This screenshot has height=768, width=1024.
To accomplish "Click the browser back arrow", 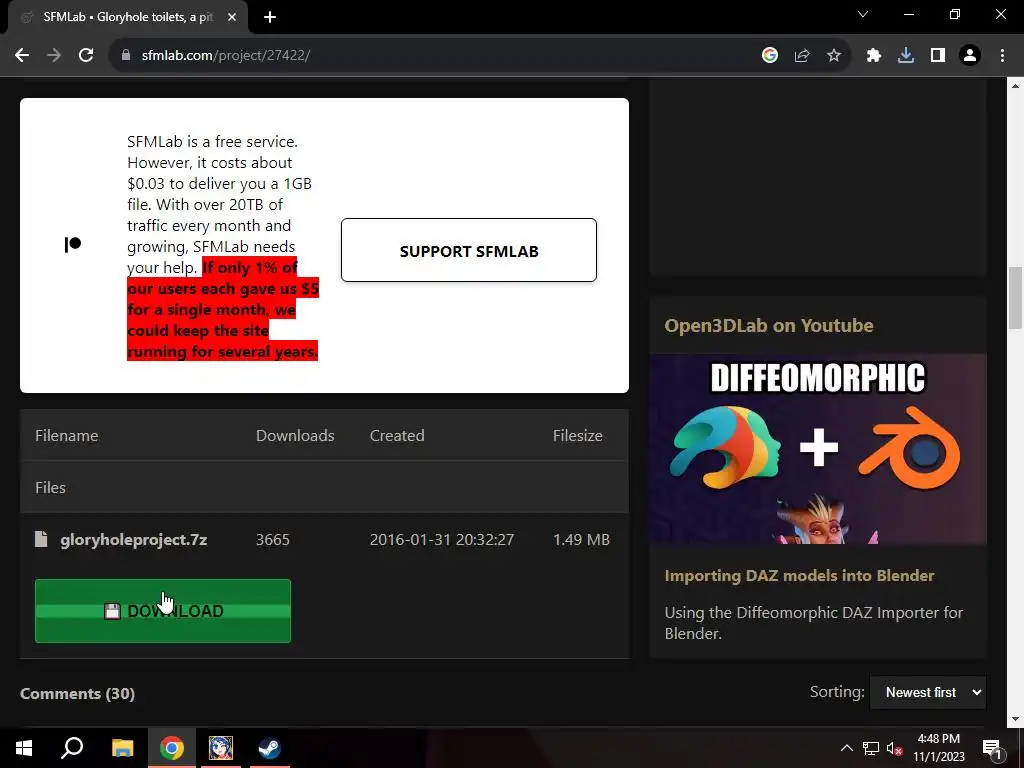I will coord(22,56).
